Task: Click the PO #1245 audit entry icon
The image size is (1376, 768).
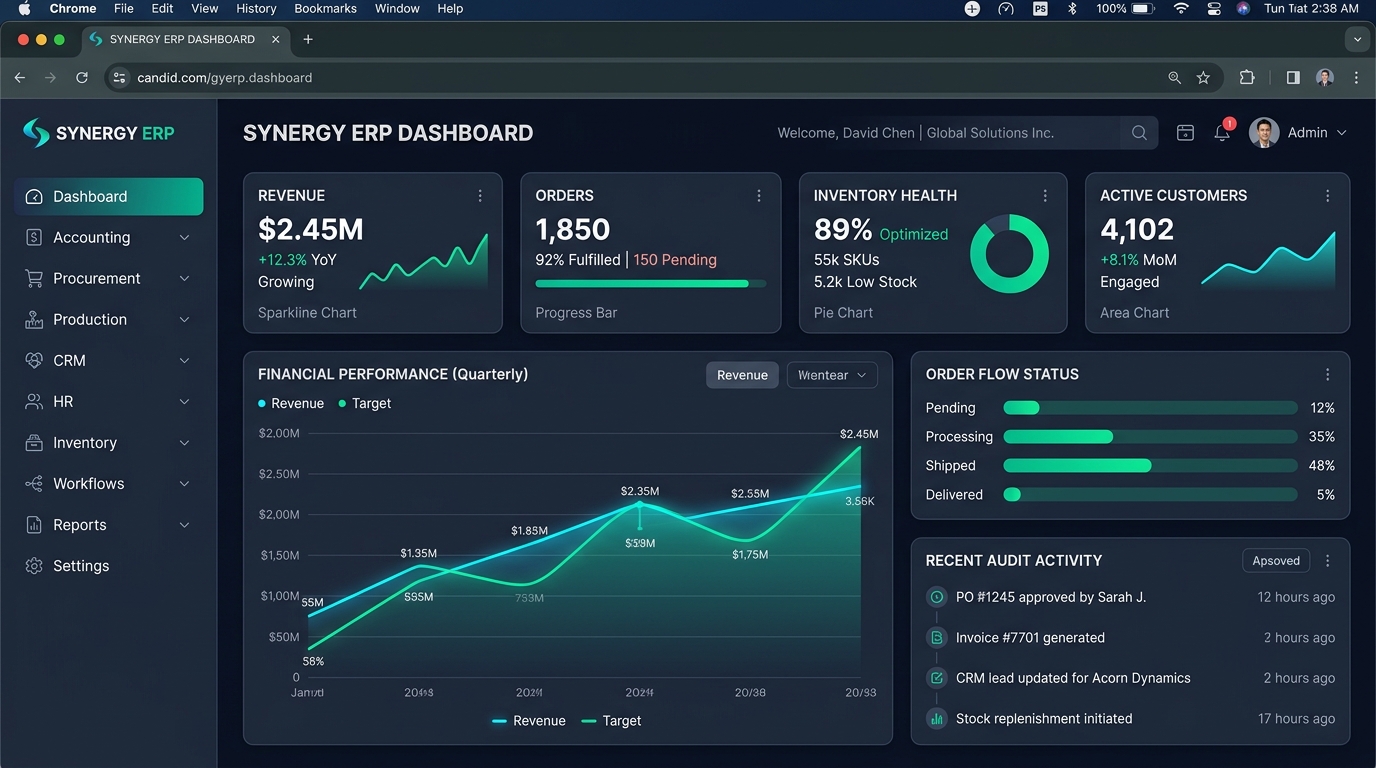Action: tap(937, 597)
